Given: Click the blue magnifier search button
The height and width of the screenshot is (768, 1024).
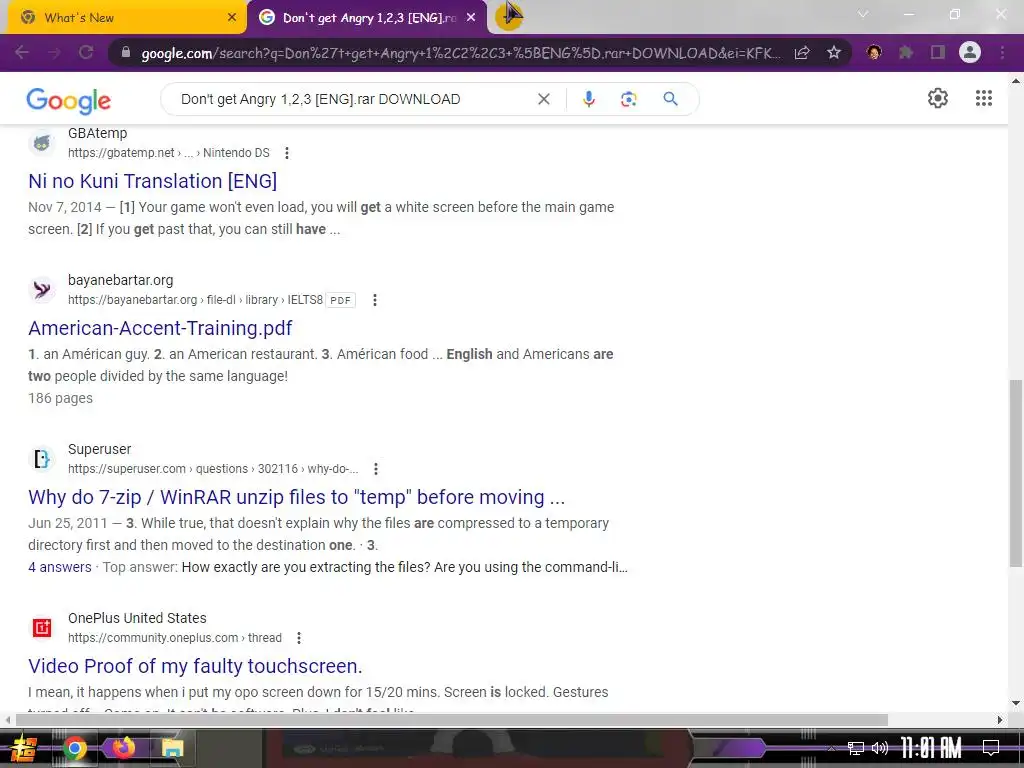Looking at the screenshot, I should (670, 99).
